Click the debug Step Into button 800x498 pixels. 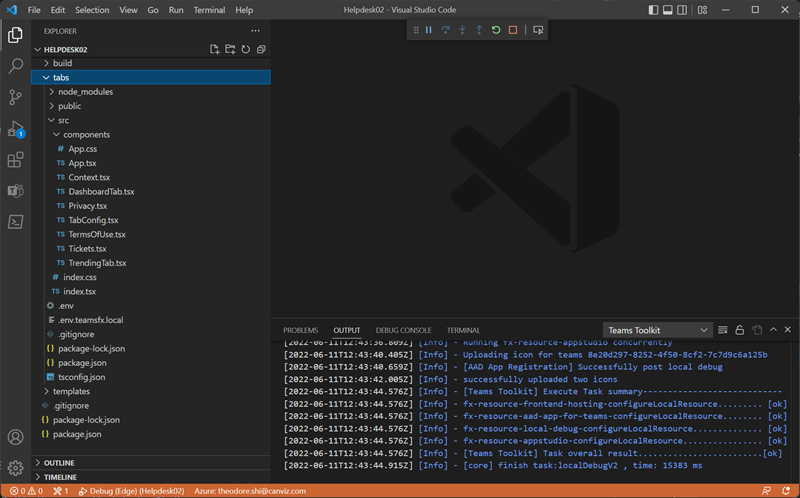(x=462, y=30)
